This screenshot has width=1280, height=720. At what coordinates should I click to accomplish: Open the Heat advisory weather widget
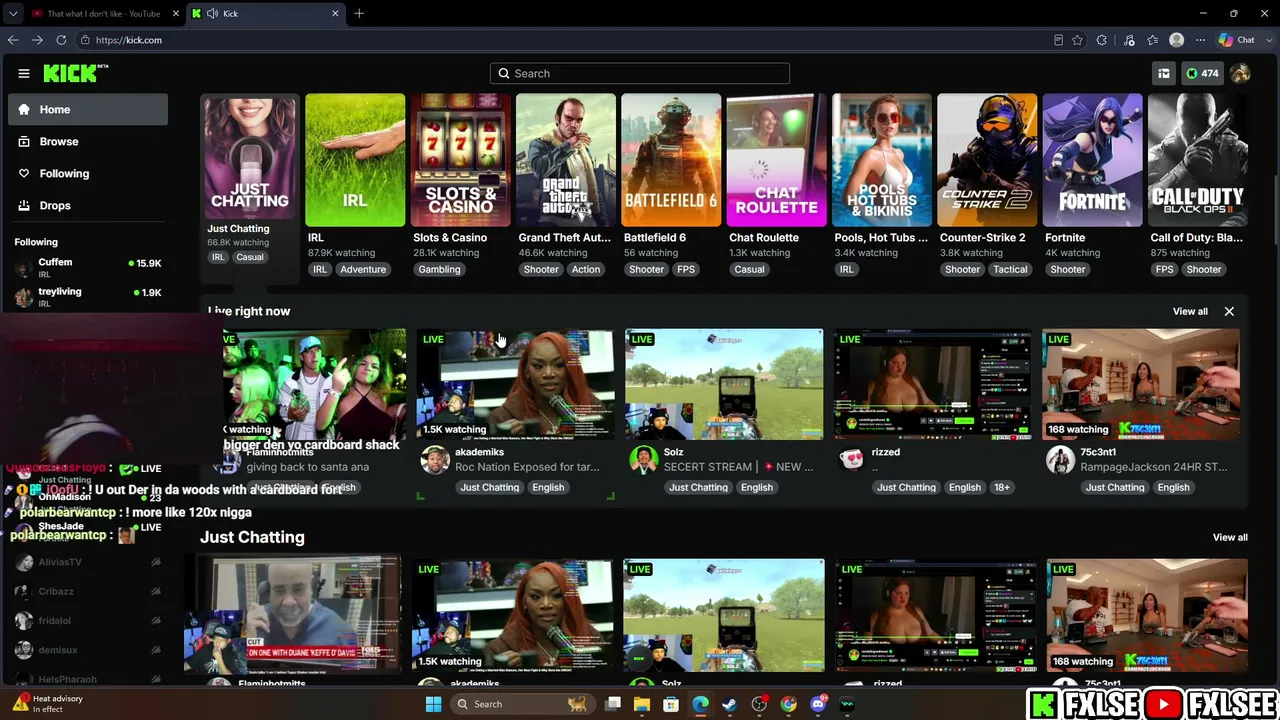[48, 704]
